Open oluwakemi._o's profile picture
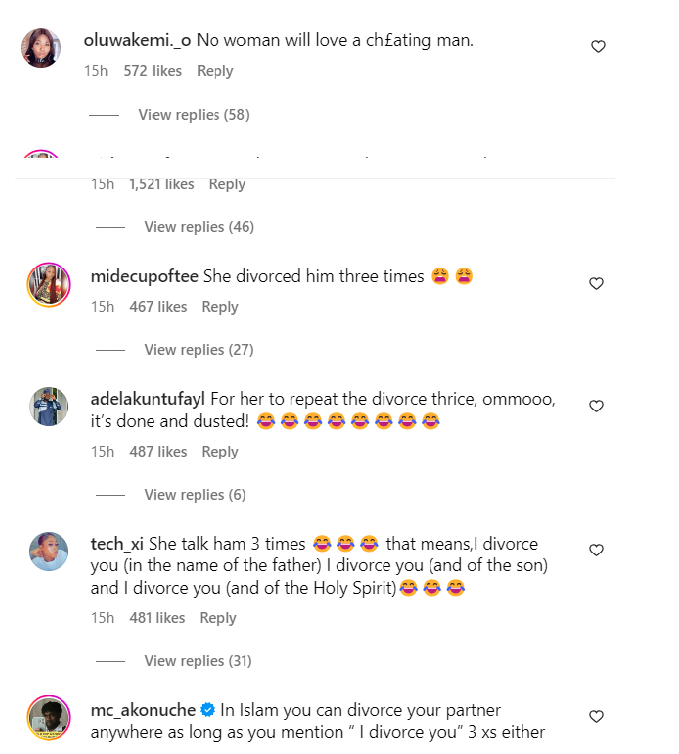 (41, 48)
